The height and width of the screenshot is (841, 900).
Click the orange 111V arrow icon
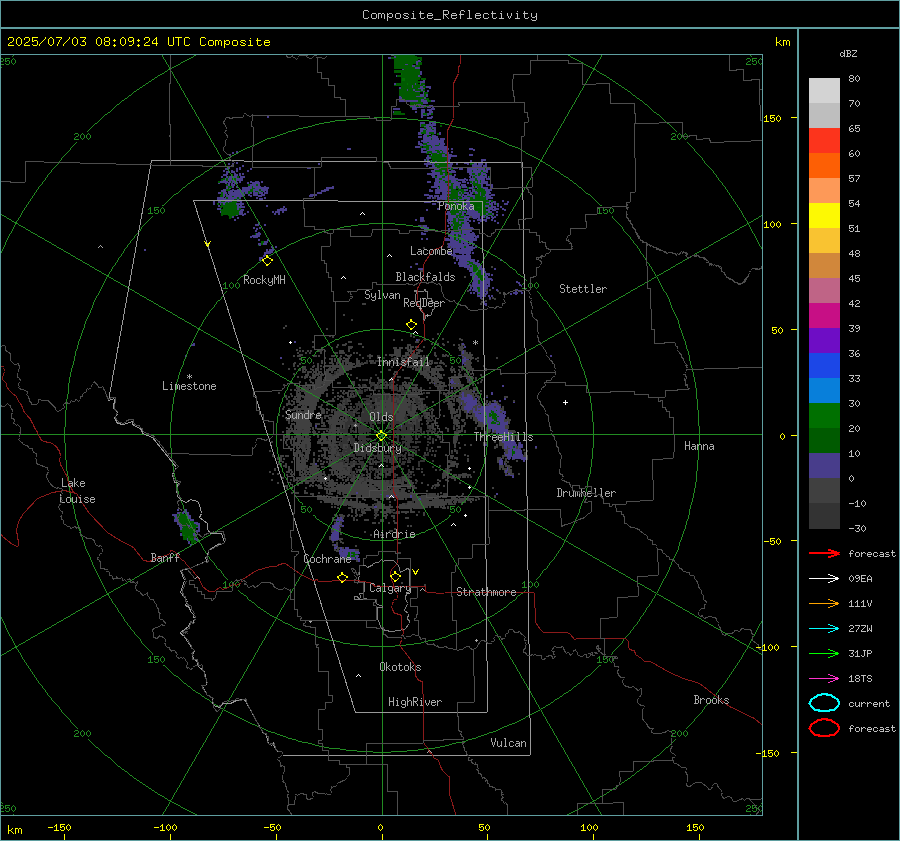824,603
